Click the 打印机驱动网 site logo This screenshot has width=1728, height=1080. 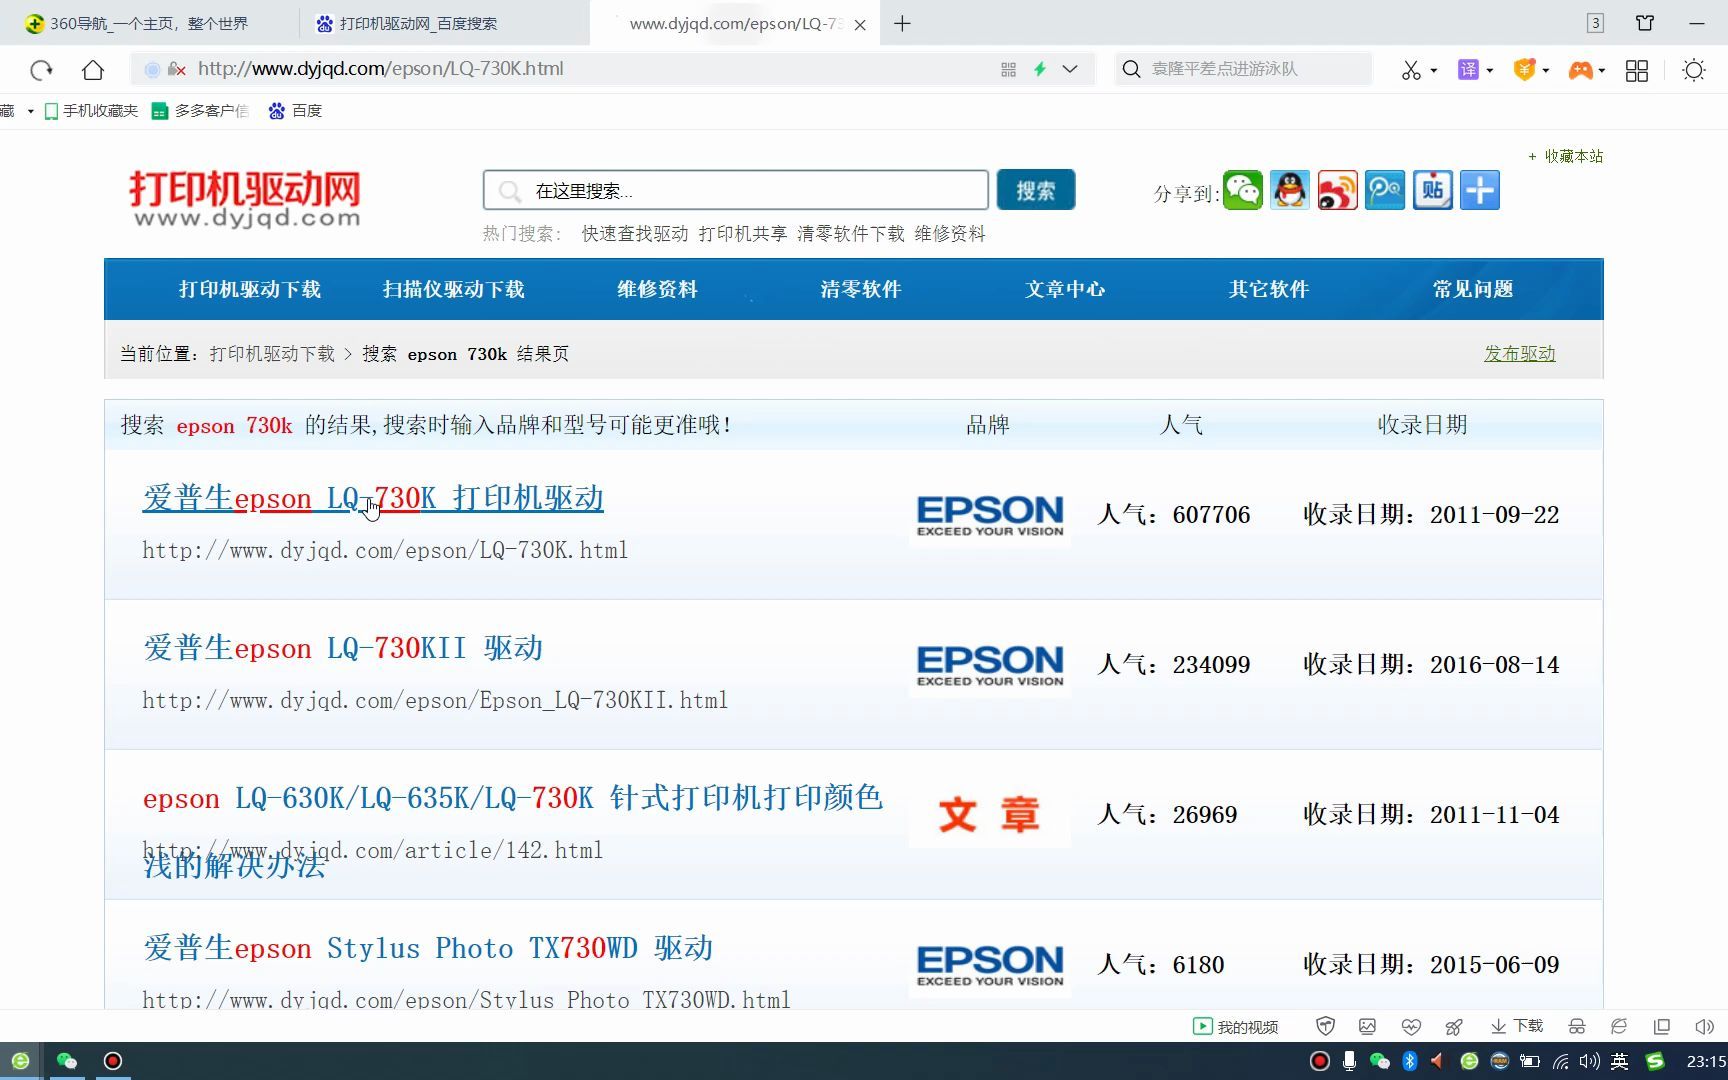245,198
